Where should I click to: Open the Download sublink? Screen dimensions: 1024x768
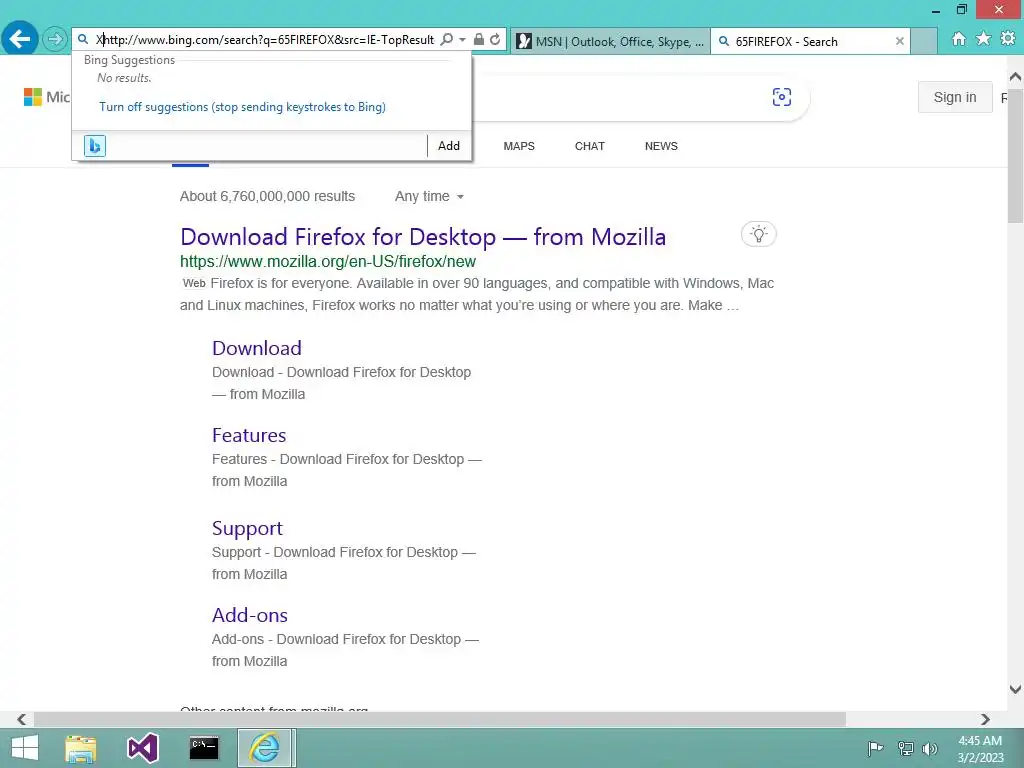click(257, 348)
